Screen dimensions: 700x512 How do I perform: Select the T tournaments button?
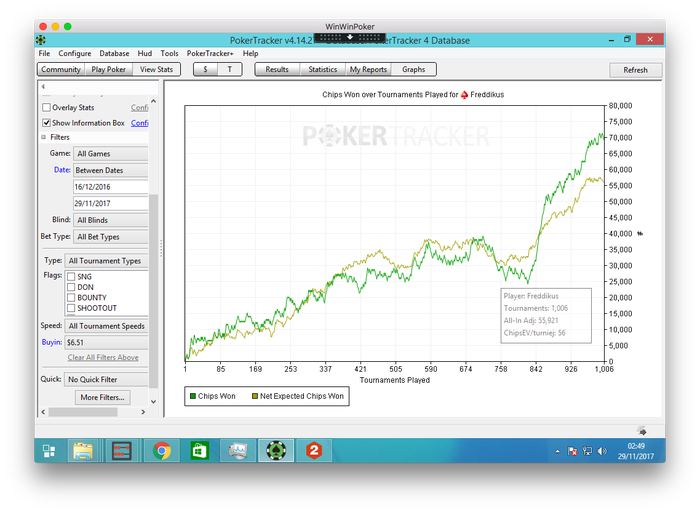point(229,70)
